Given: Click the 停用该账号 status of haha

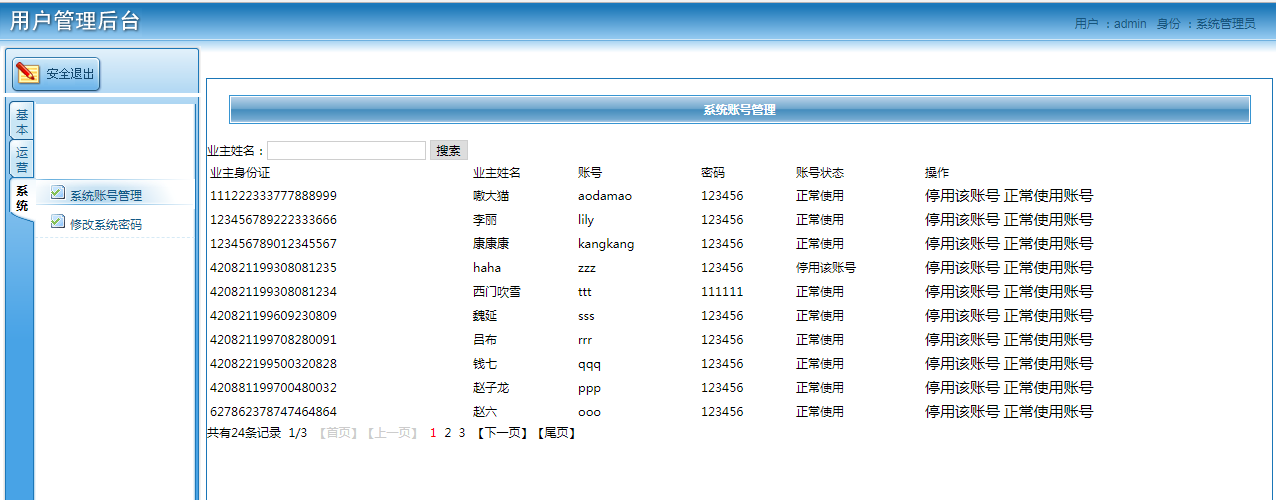Looking at the screenshot, I should pyautogui.click(x=826, y=267).
